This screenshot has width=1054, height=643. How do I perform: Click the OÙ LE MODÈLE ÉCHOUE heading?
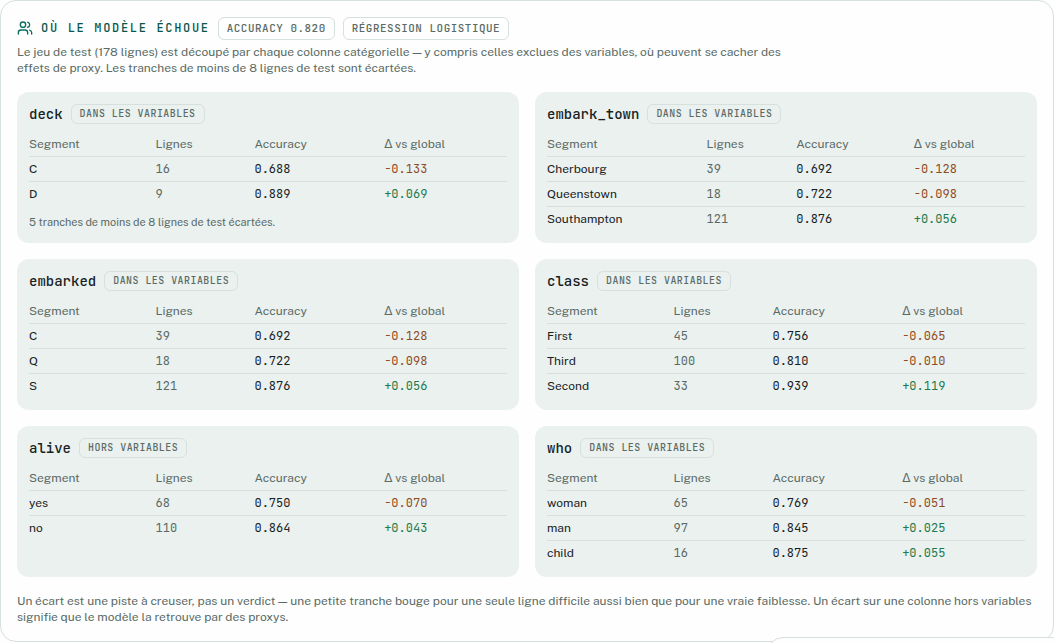124,28
